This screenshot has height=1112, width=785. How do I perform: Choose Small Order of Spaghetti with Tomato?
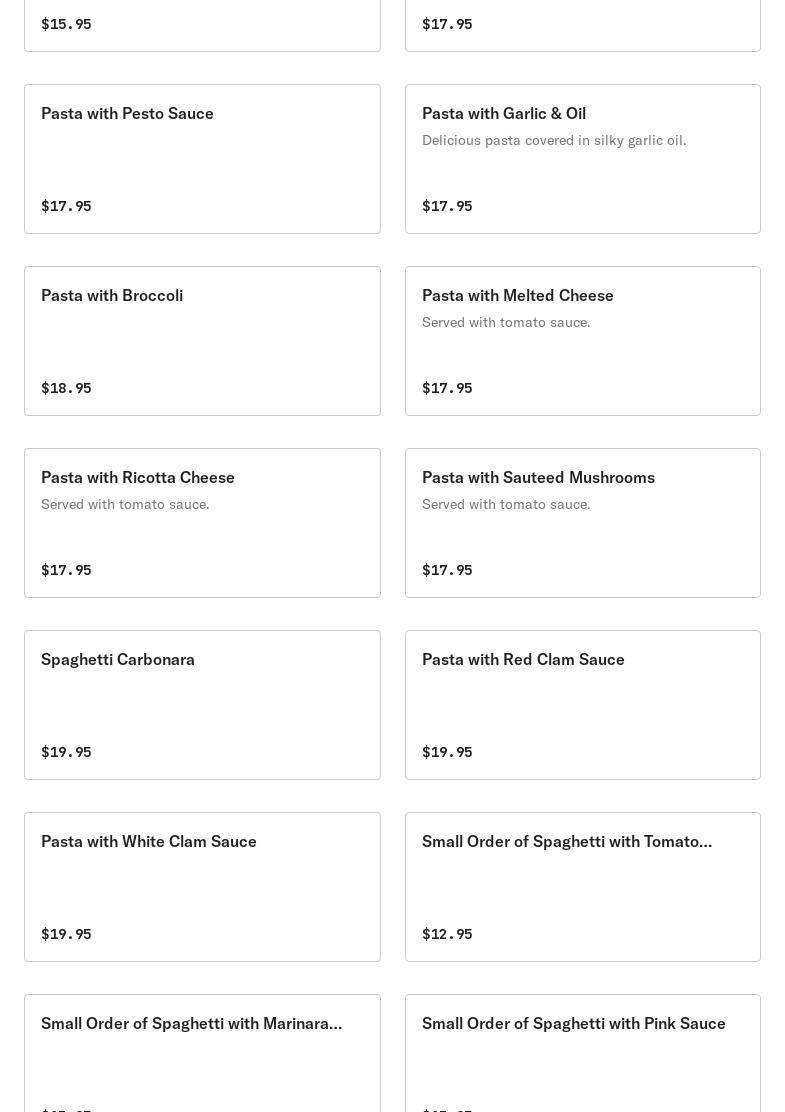pos(582,887)
